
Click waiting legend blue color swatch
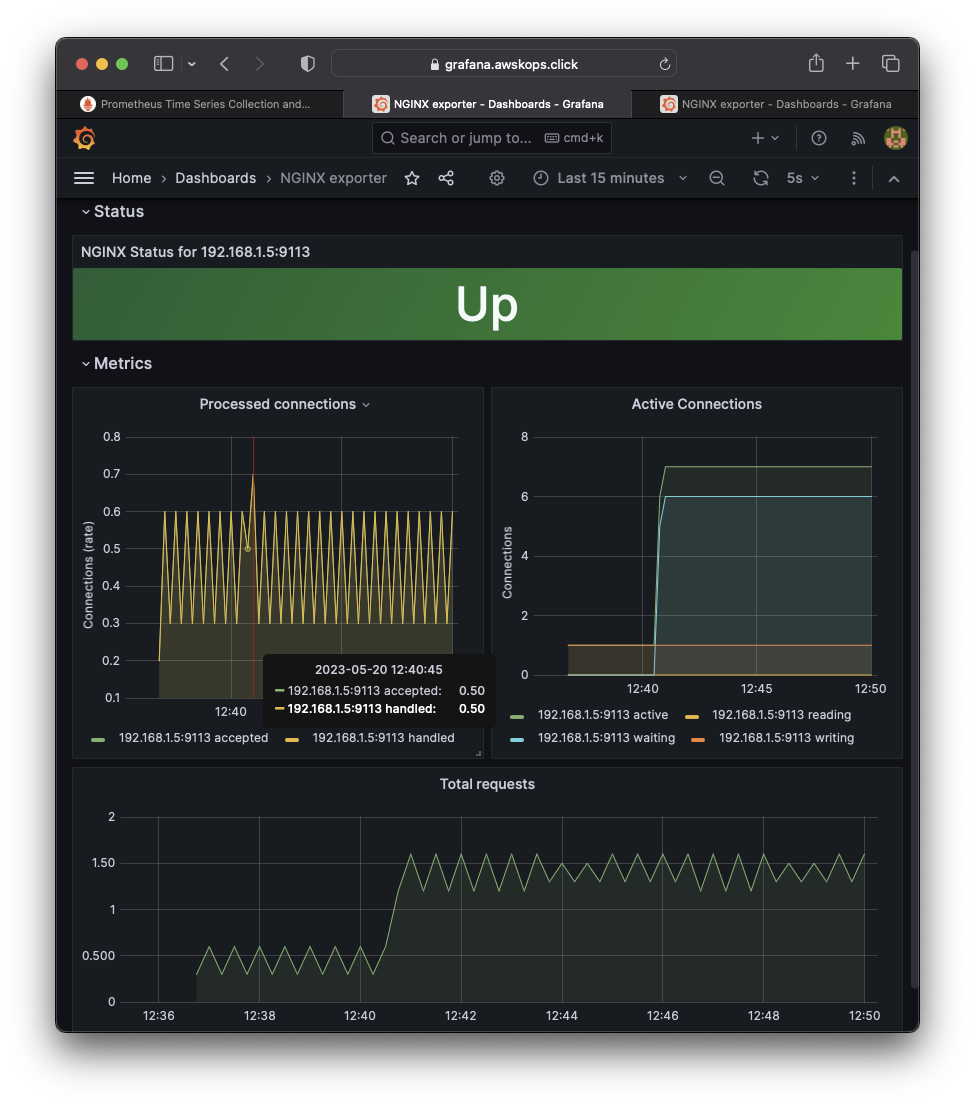pyautogui.click(x=517, y=739)
